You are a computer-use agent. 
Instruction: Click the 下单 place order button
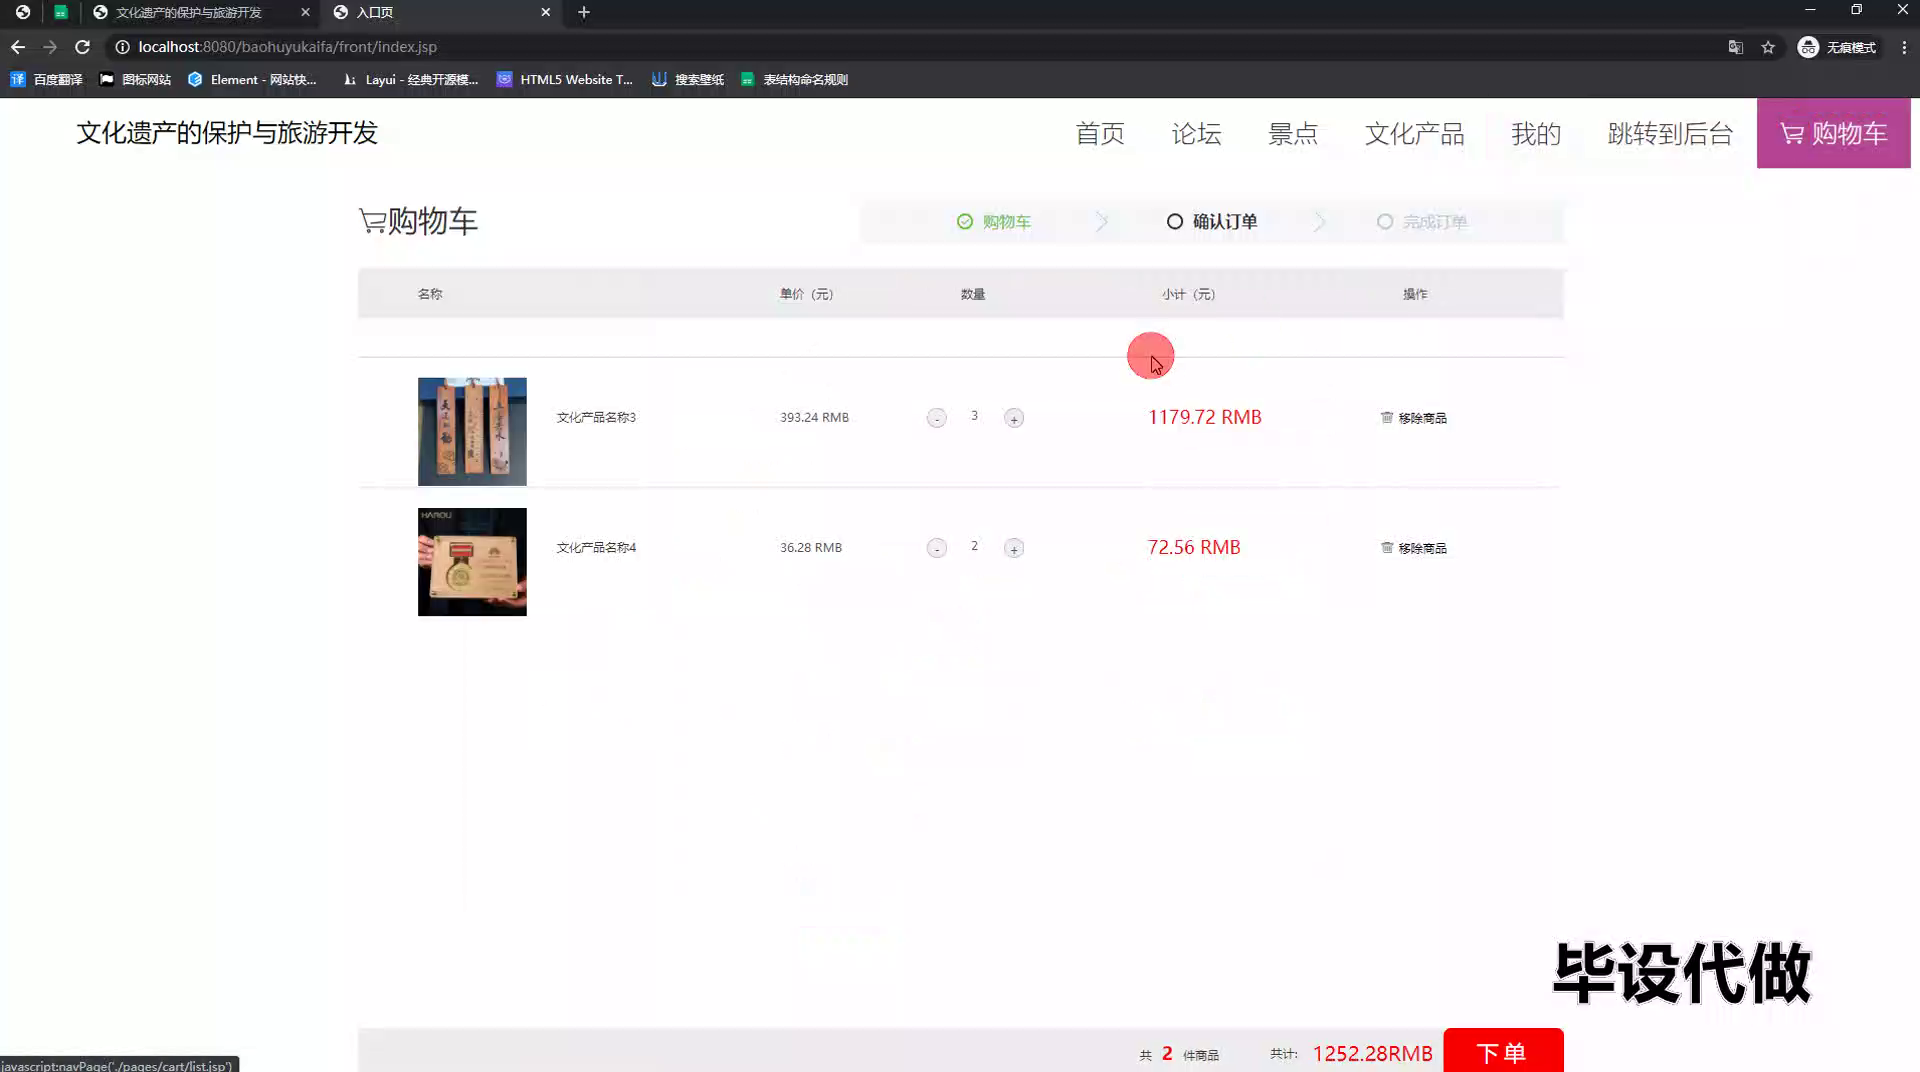pos(1503,1051)
